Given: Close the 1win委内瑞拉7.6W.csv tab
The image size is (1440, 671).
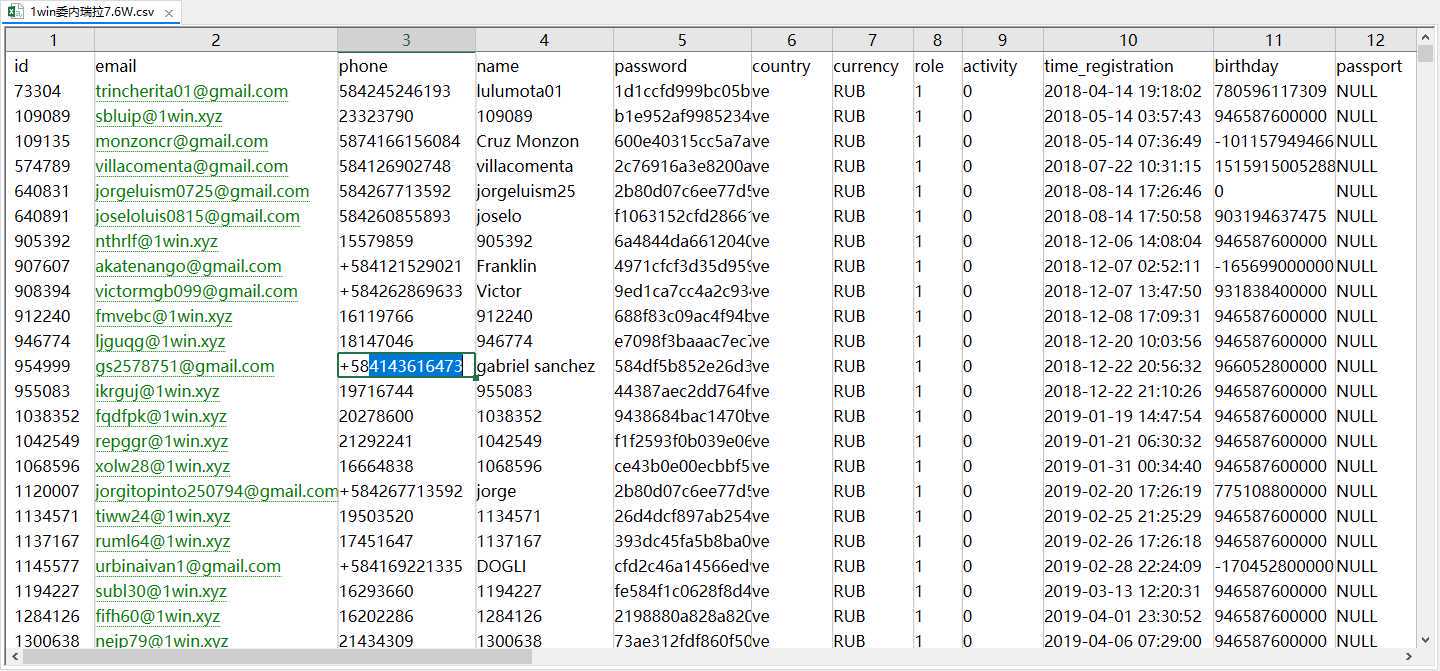Looking at the screenshot, I should tap(168, 14).
